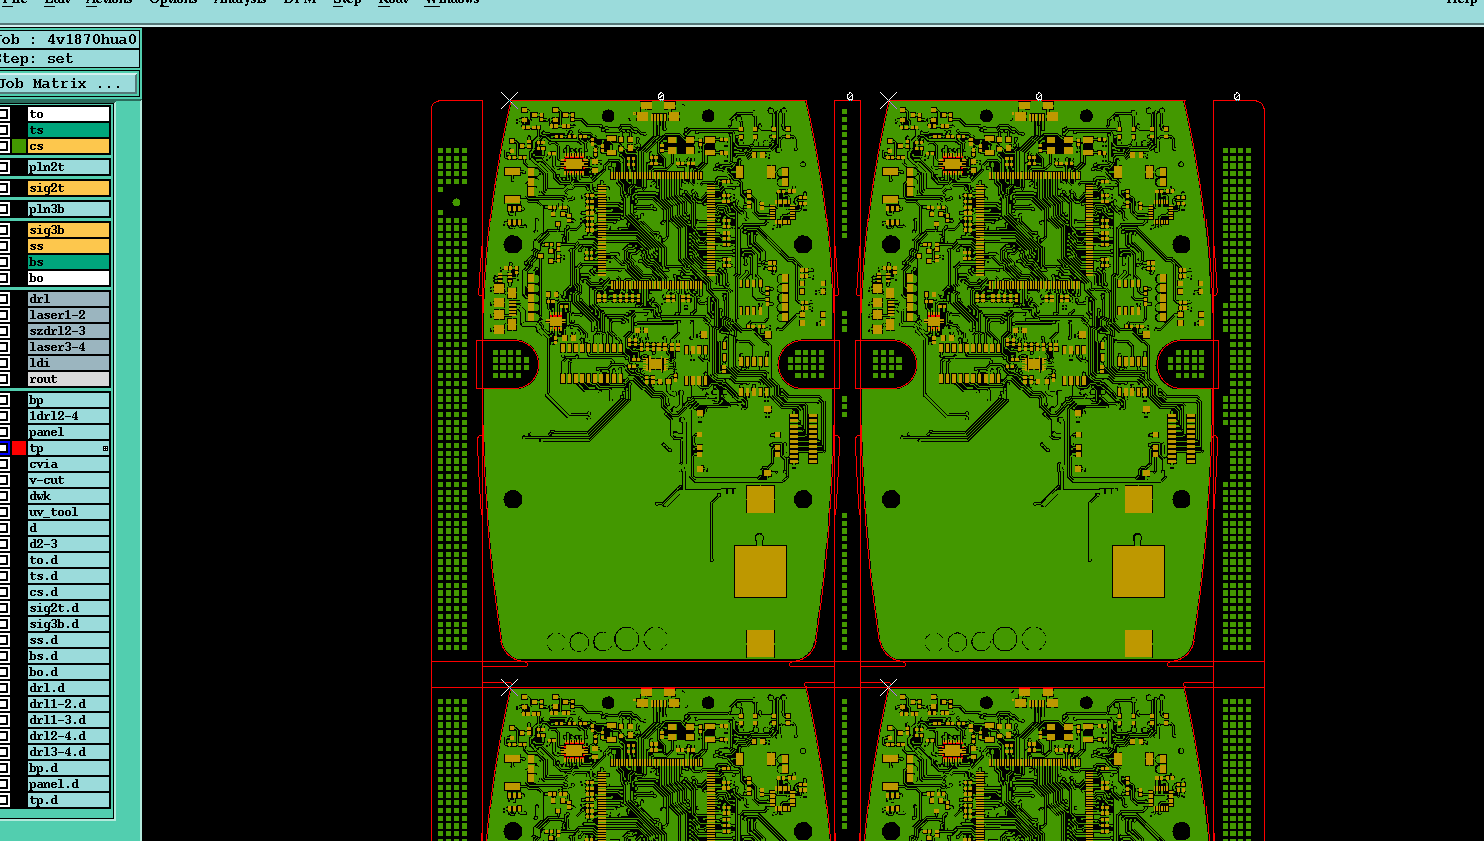Select the 'to' layer row
This screenshot has height=841, width=1484.
68,114
